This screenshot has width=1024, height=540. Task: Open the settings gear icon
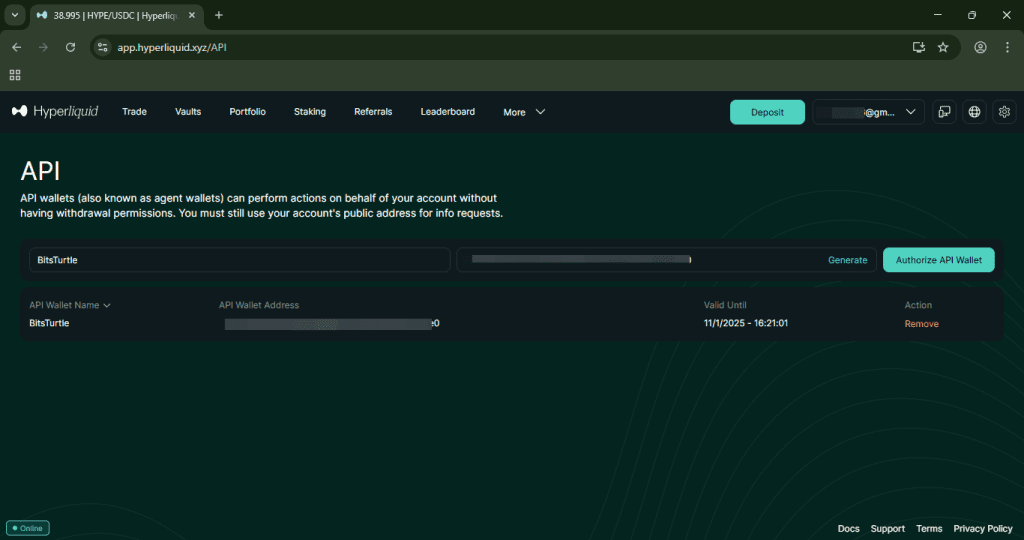click(x=1004, y=112)
